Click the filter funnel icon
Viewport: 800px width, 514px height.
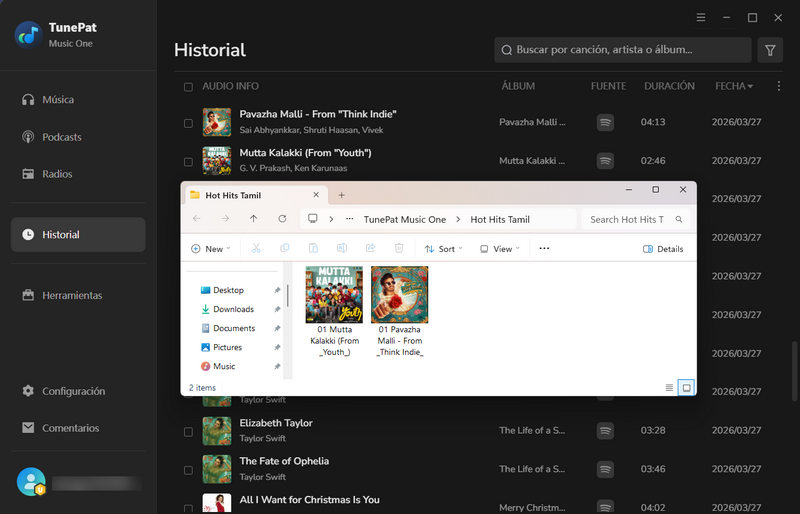click(770, 50)
